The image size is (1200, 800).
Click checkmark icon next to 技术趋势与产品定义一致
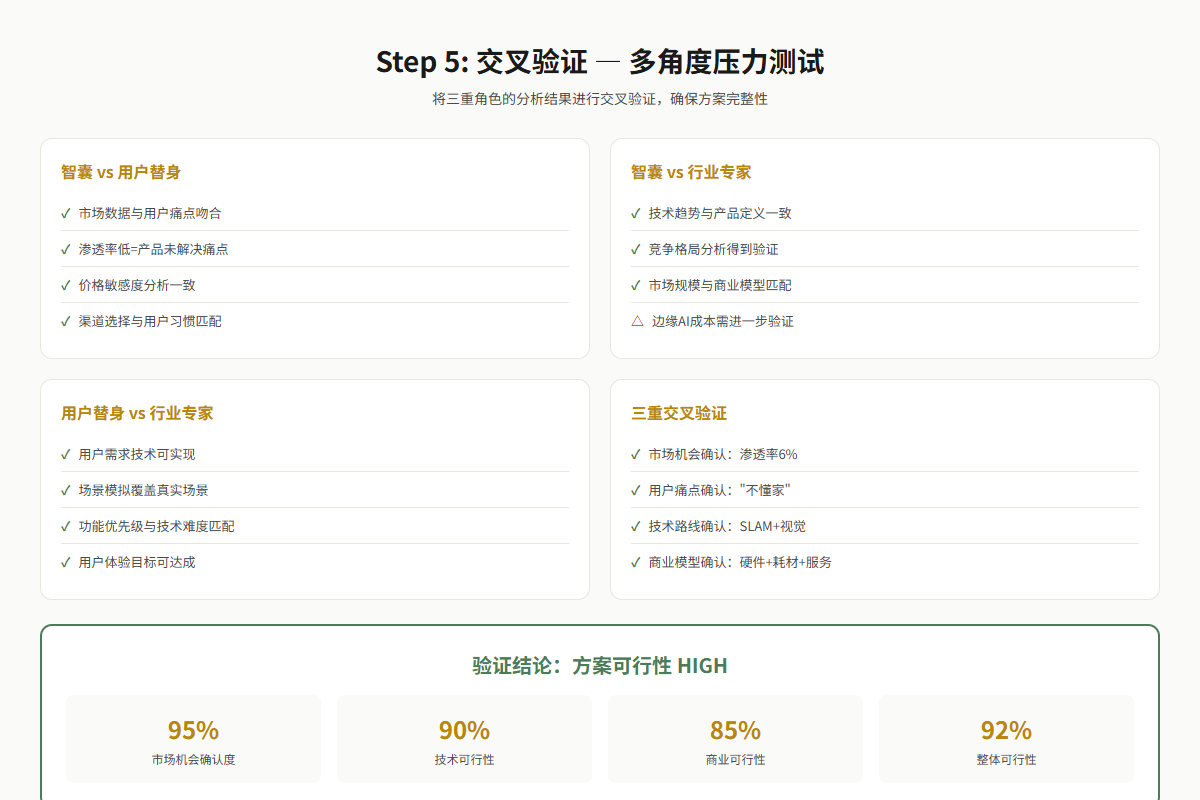click(636, 213)
